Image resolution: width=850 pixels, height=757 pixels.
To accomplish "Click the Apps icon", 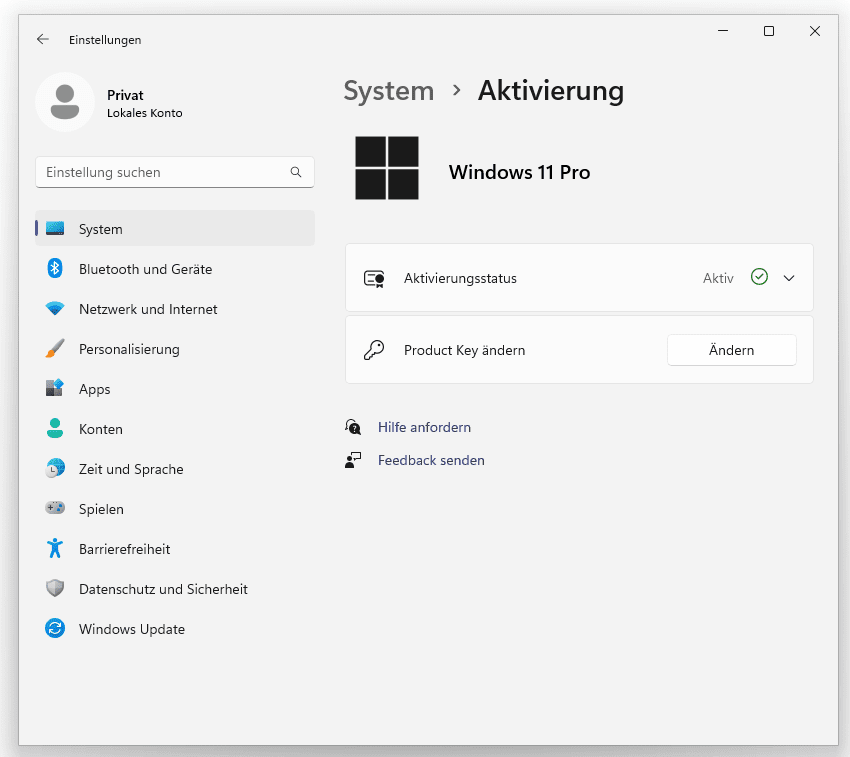I will click(55, 388).
